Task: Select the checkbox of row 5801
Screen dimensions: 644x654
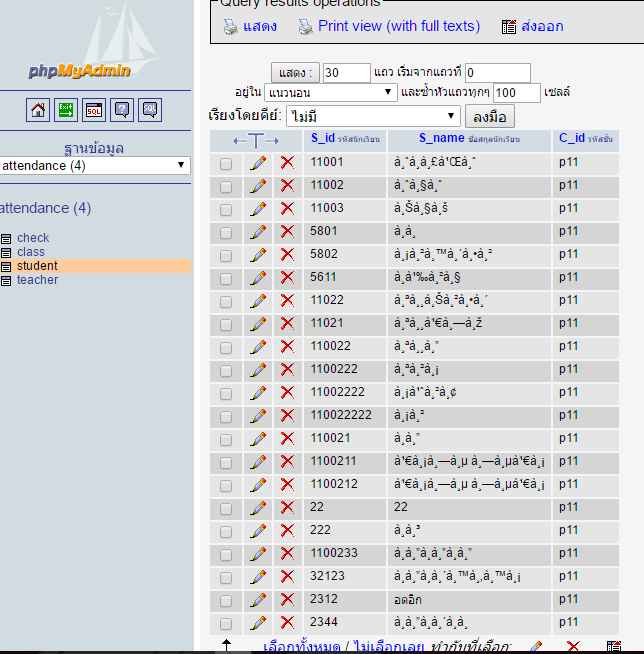Action: (226, 233)
